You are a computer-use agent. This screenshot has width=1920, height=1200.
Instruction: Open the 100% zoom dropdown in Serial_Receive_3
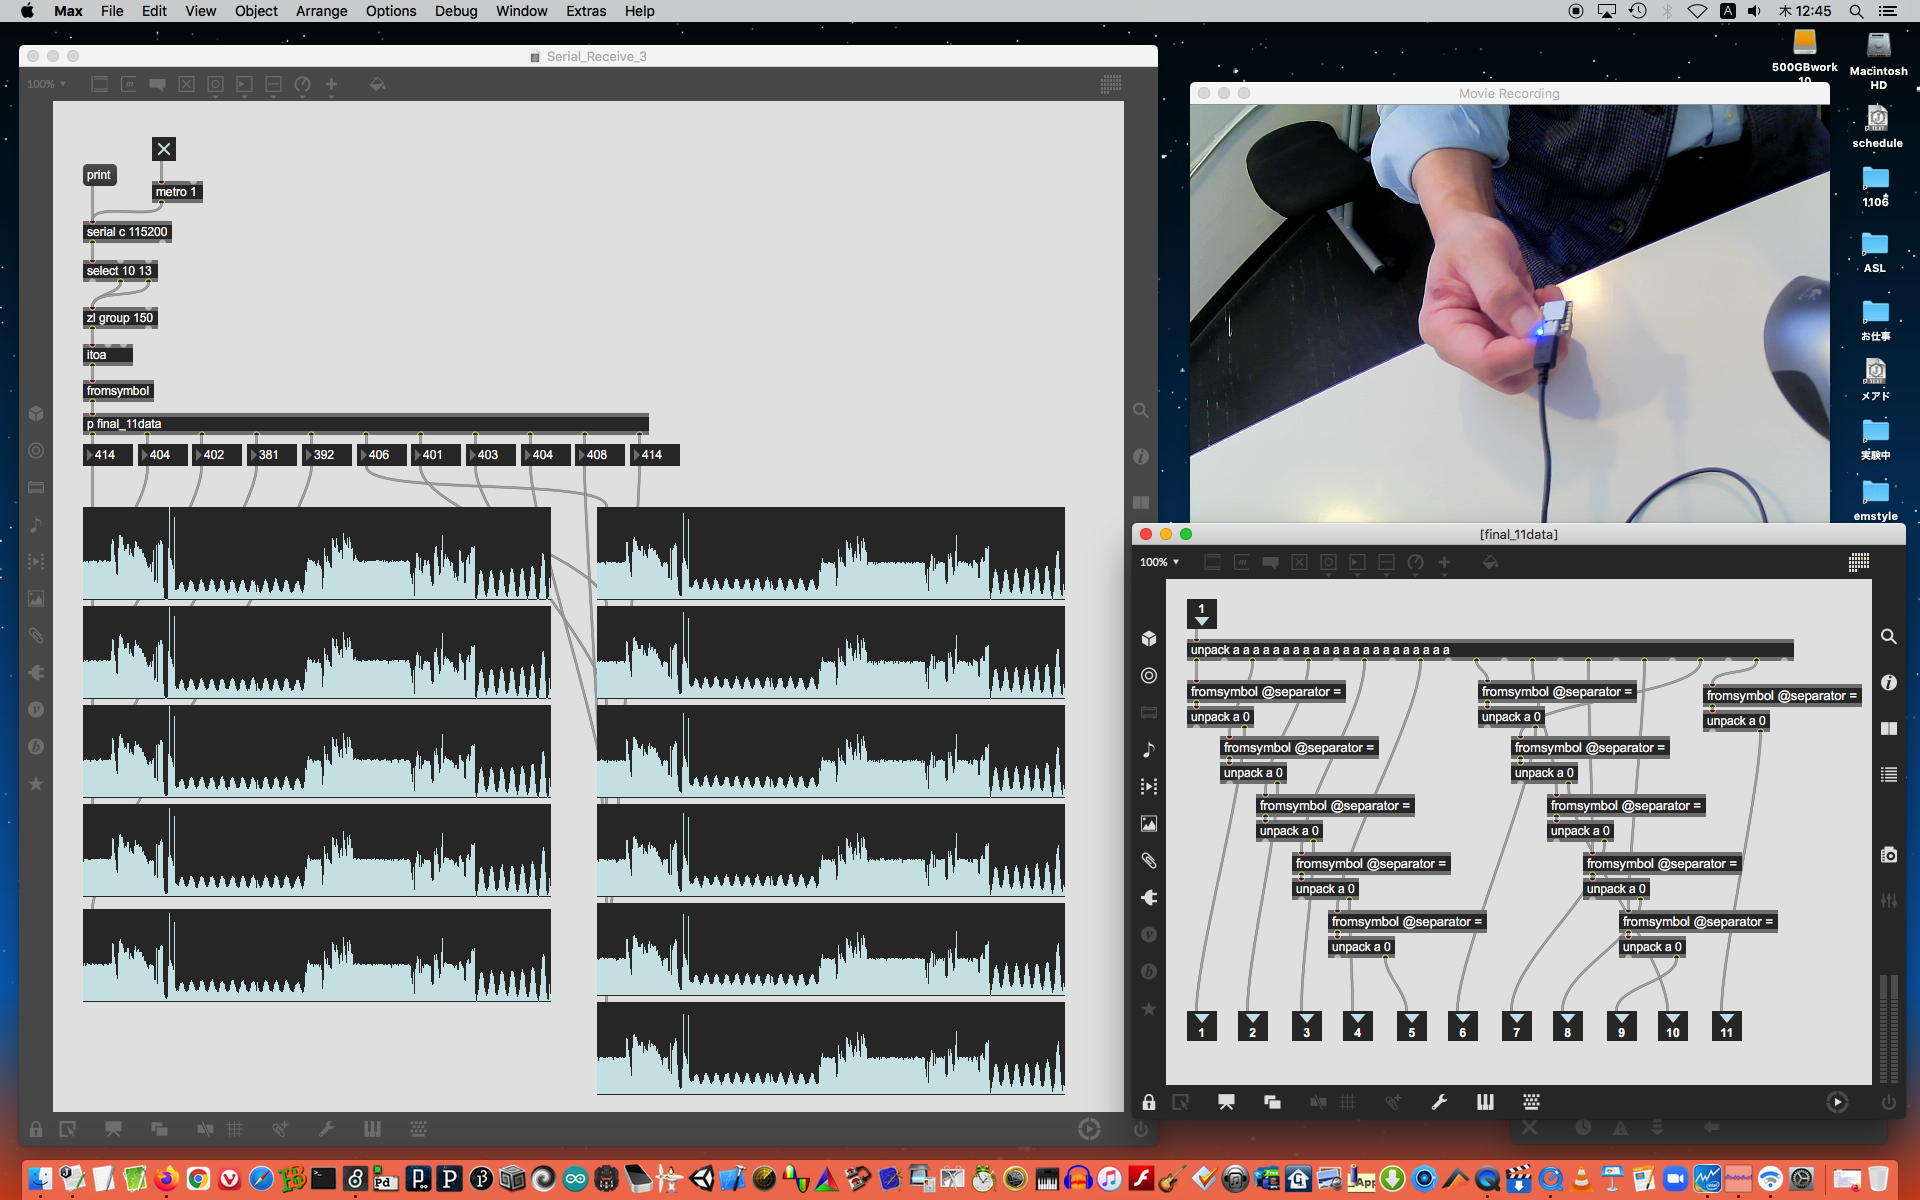tap(46, 84)
